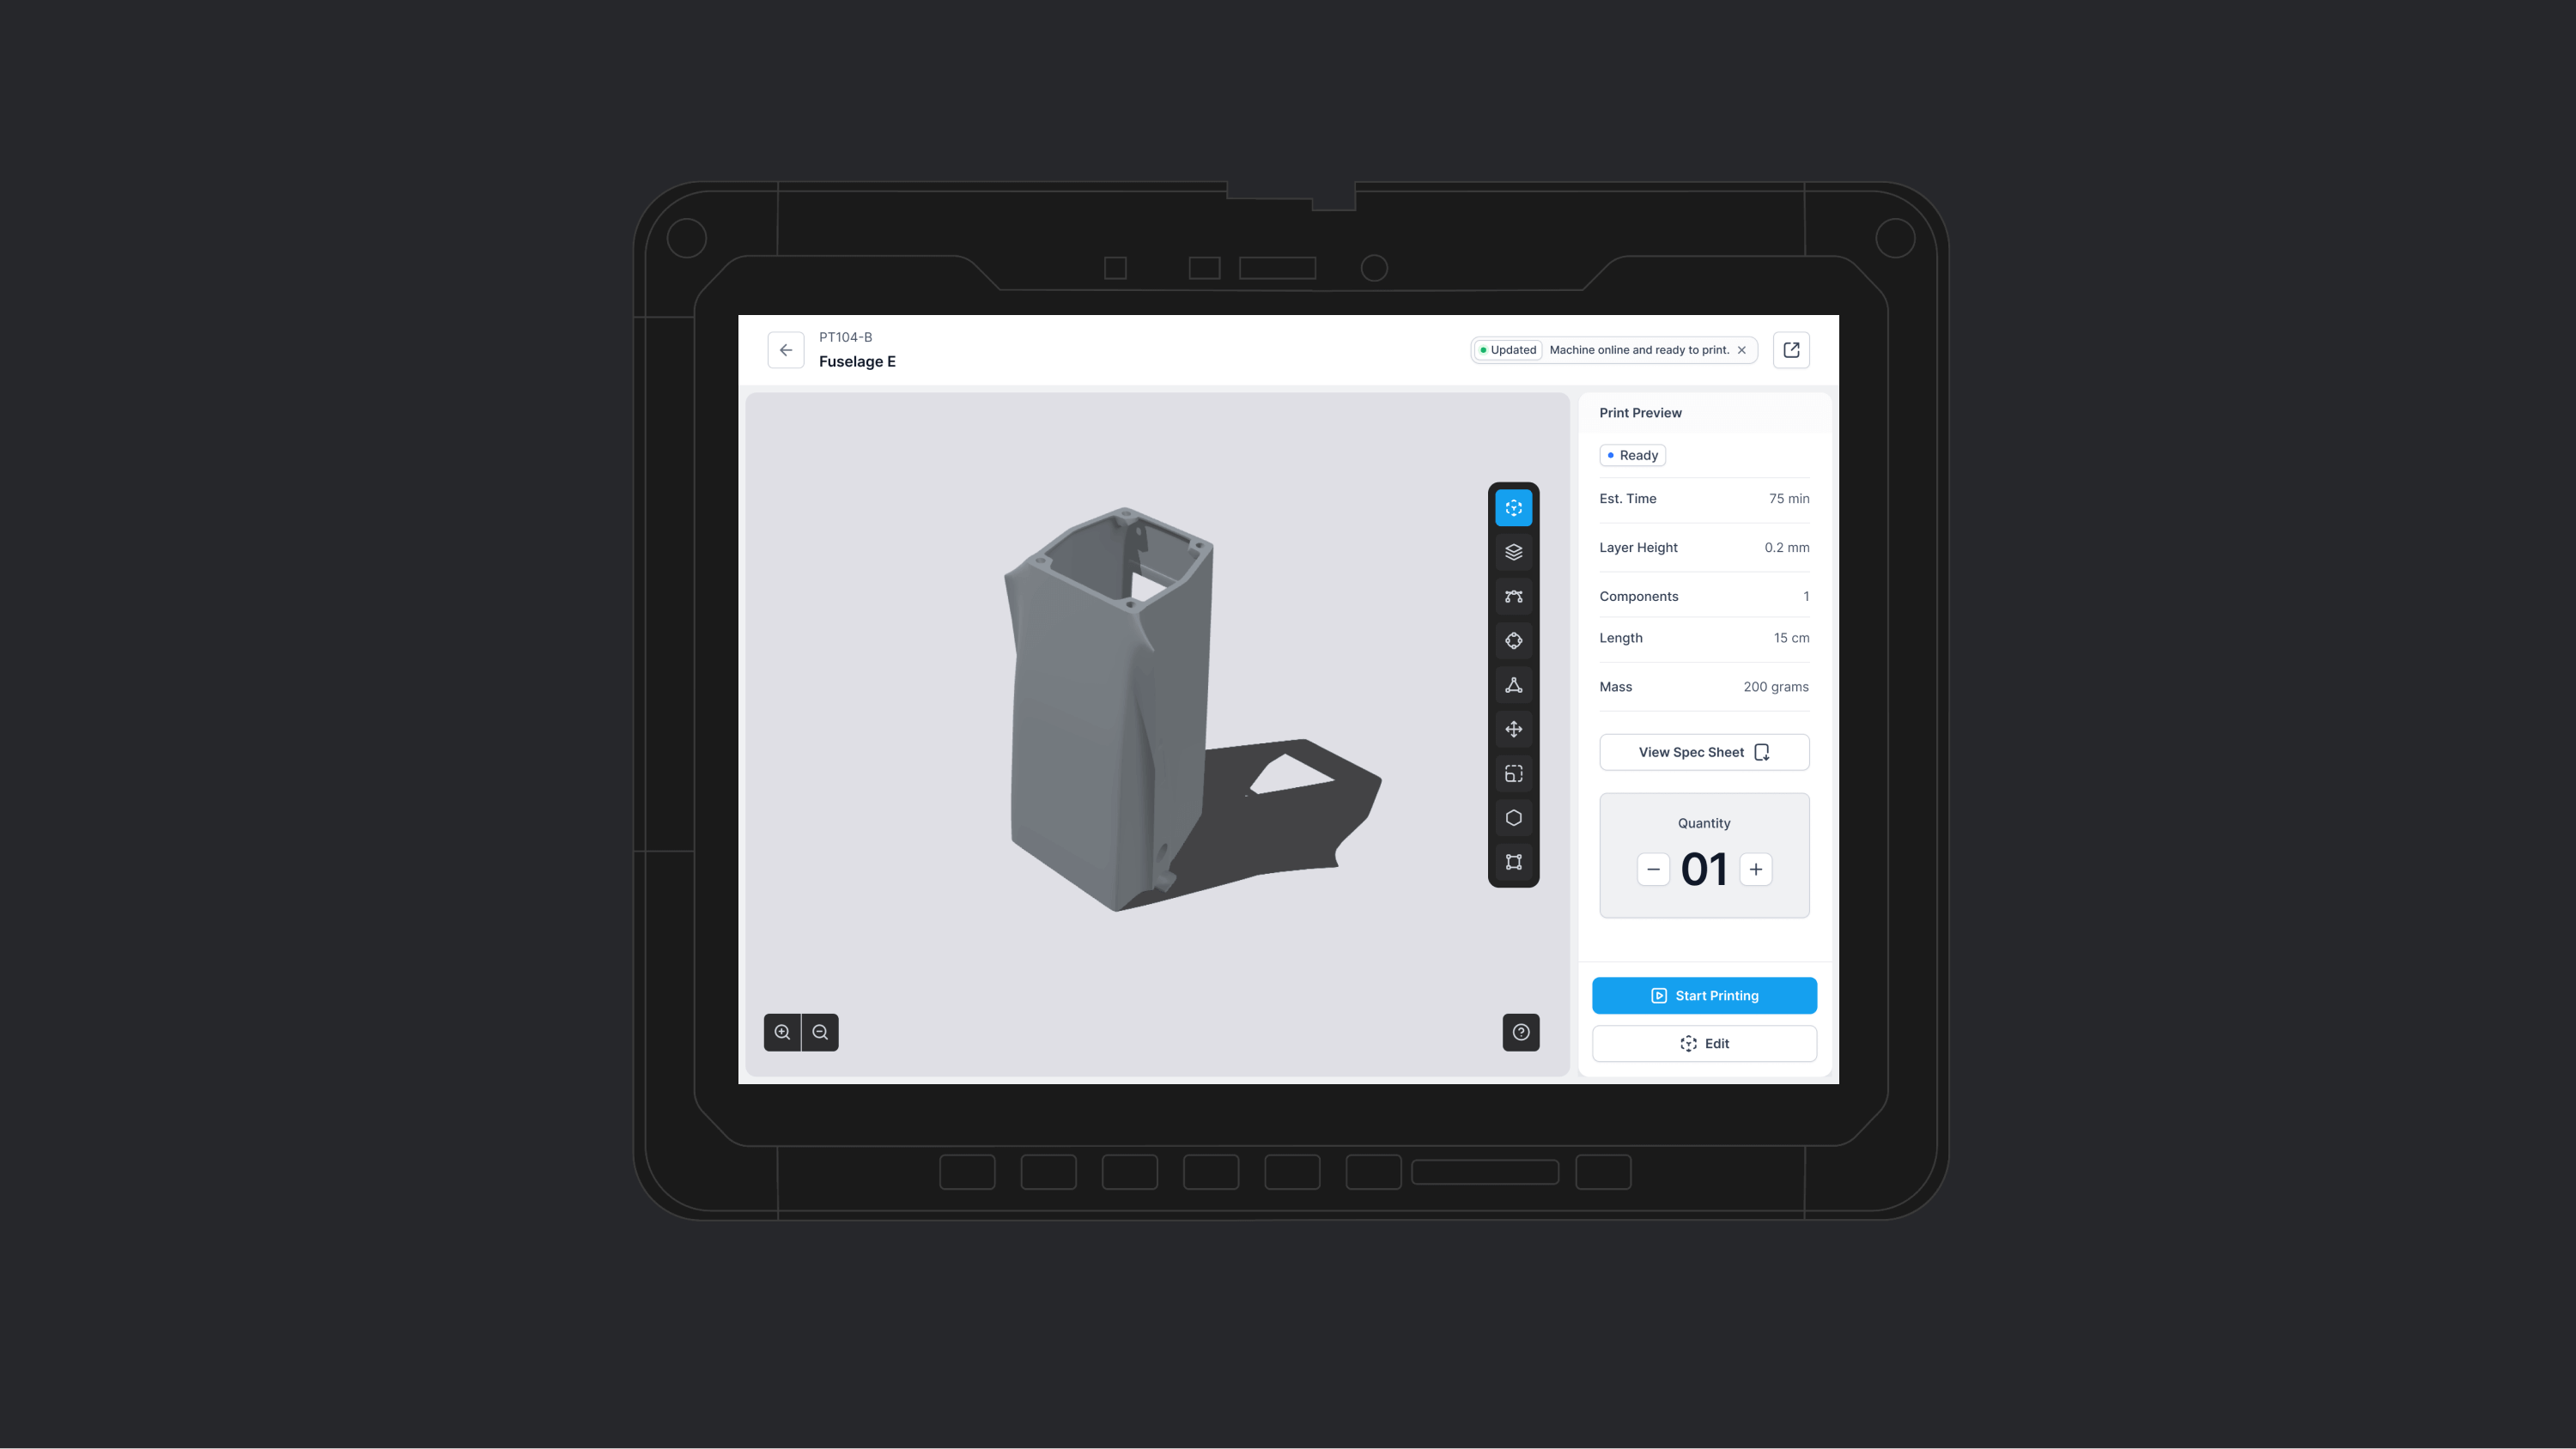
Task: Click the Est. Time label
Action: [1628, 499]
